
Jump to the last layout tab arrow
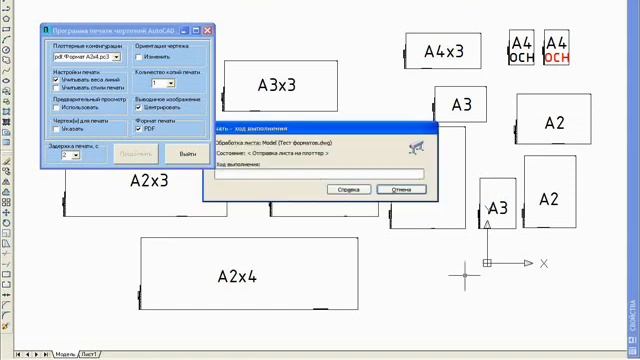46,354
